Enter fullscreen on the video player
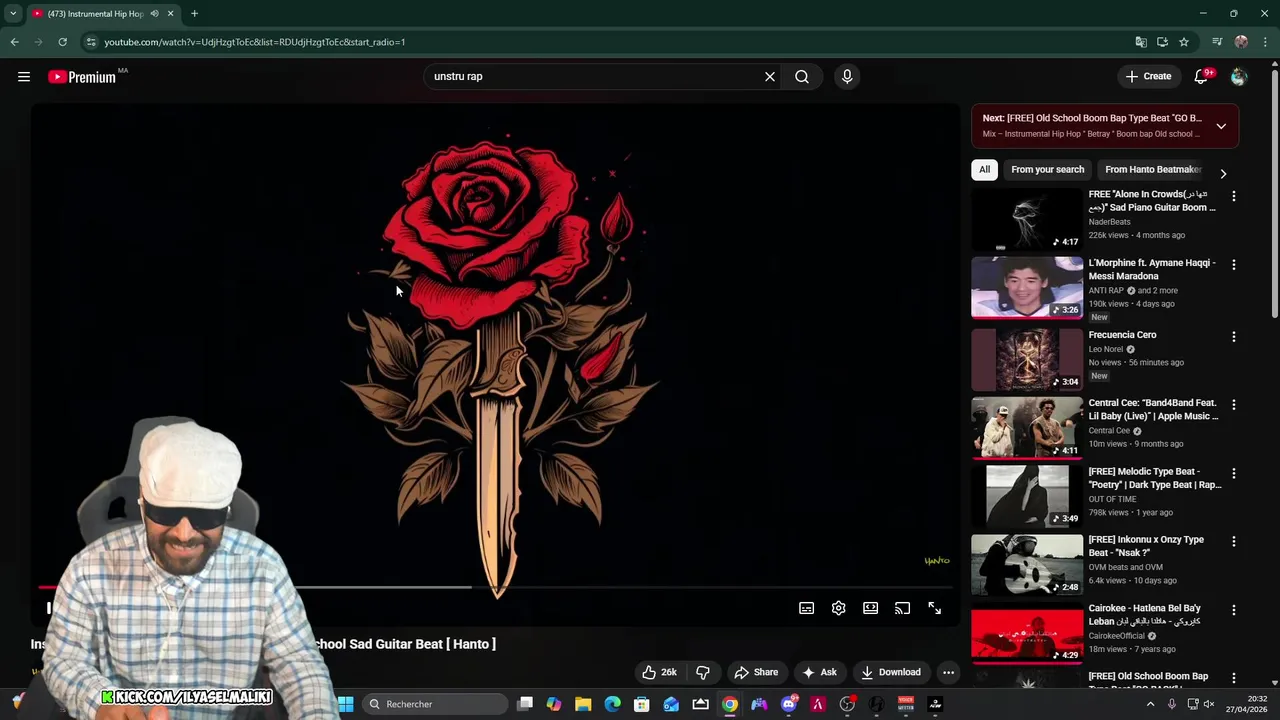The width and height of the screenshot is (1280, 720). pos(935,608)
